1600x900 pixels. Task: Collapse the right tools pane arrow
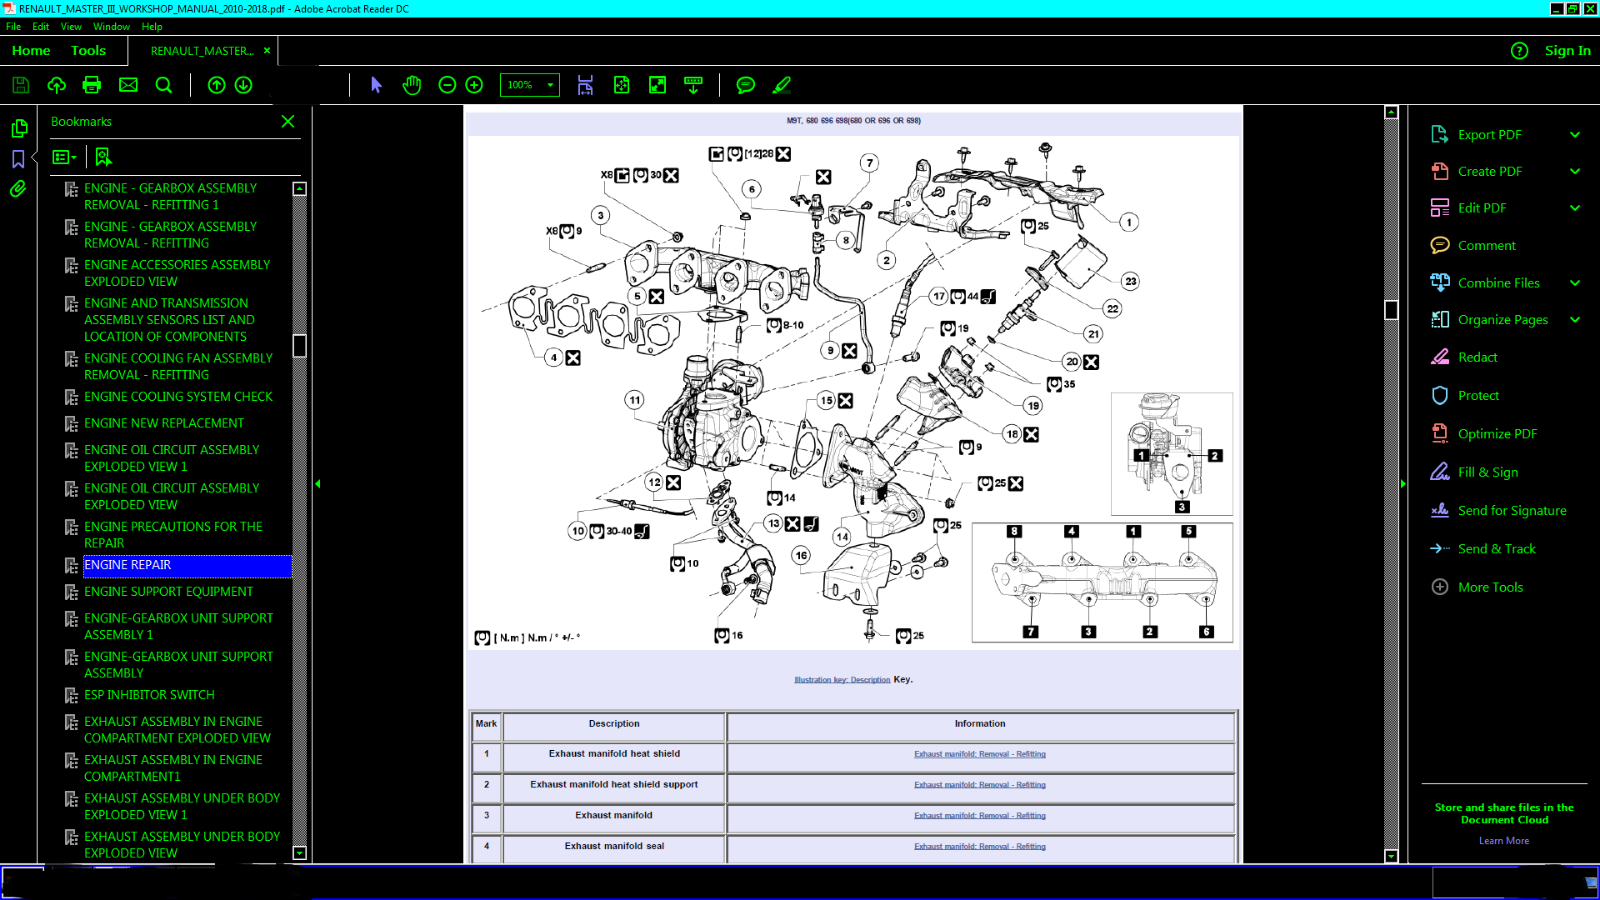pos(1403,484)
